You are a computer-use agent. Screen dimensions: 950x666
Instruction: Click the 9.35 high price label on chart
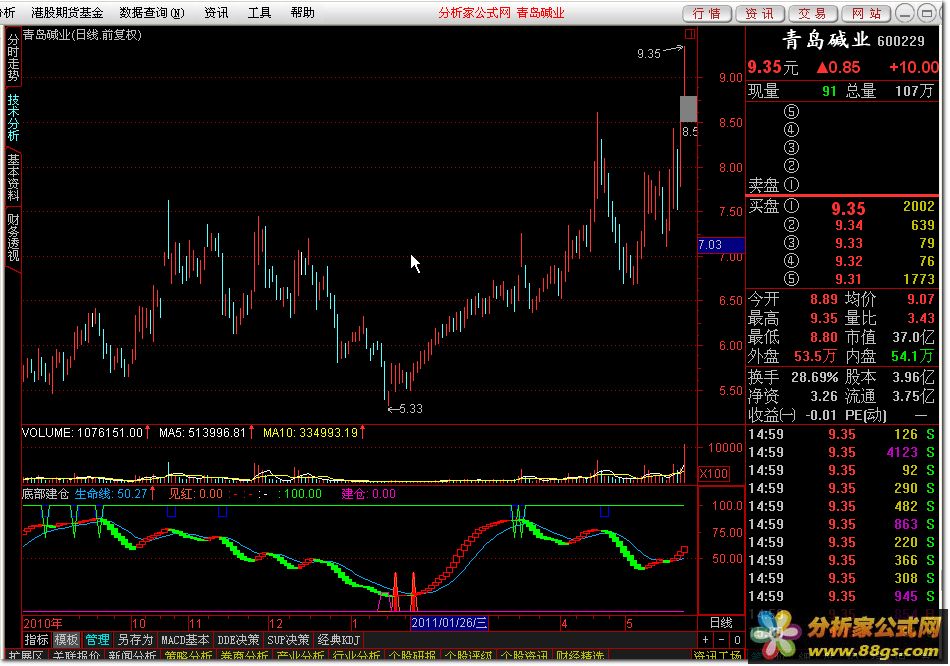pos(649,54)
